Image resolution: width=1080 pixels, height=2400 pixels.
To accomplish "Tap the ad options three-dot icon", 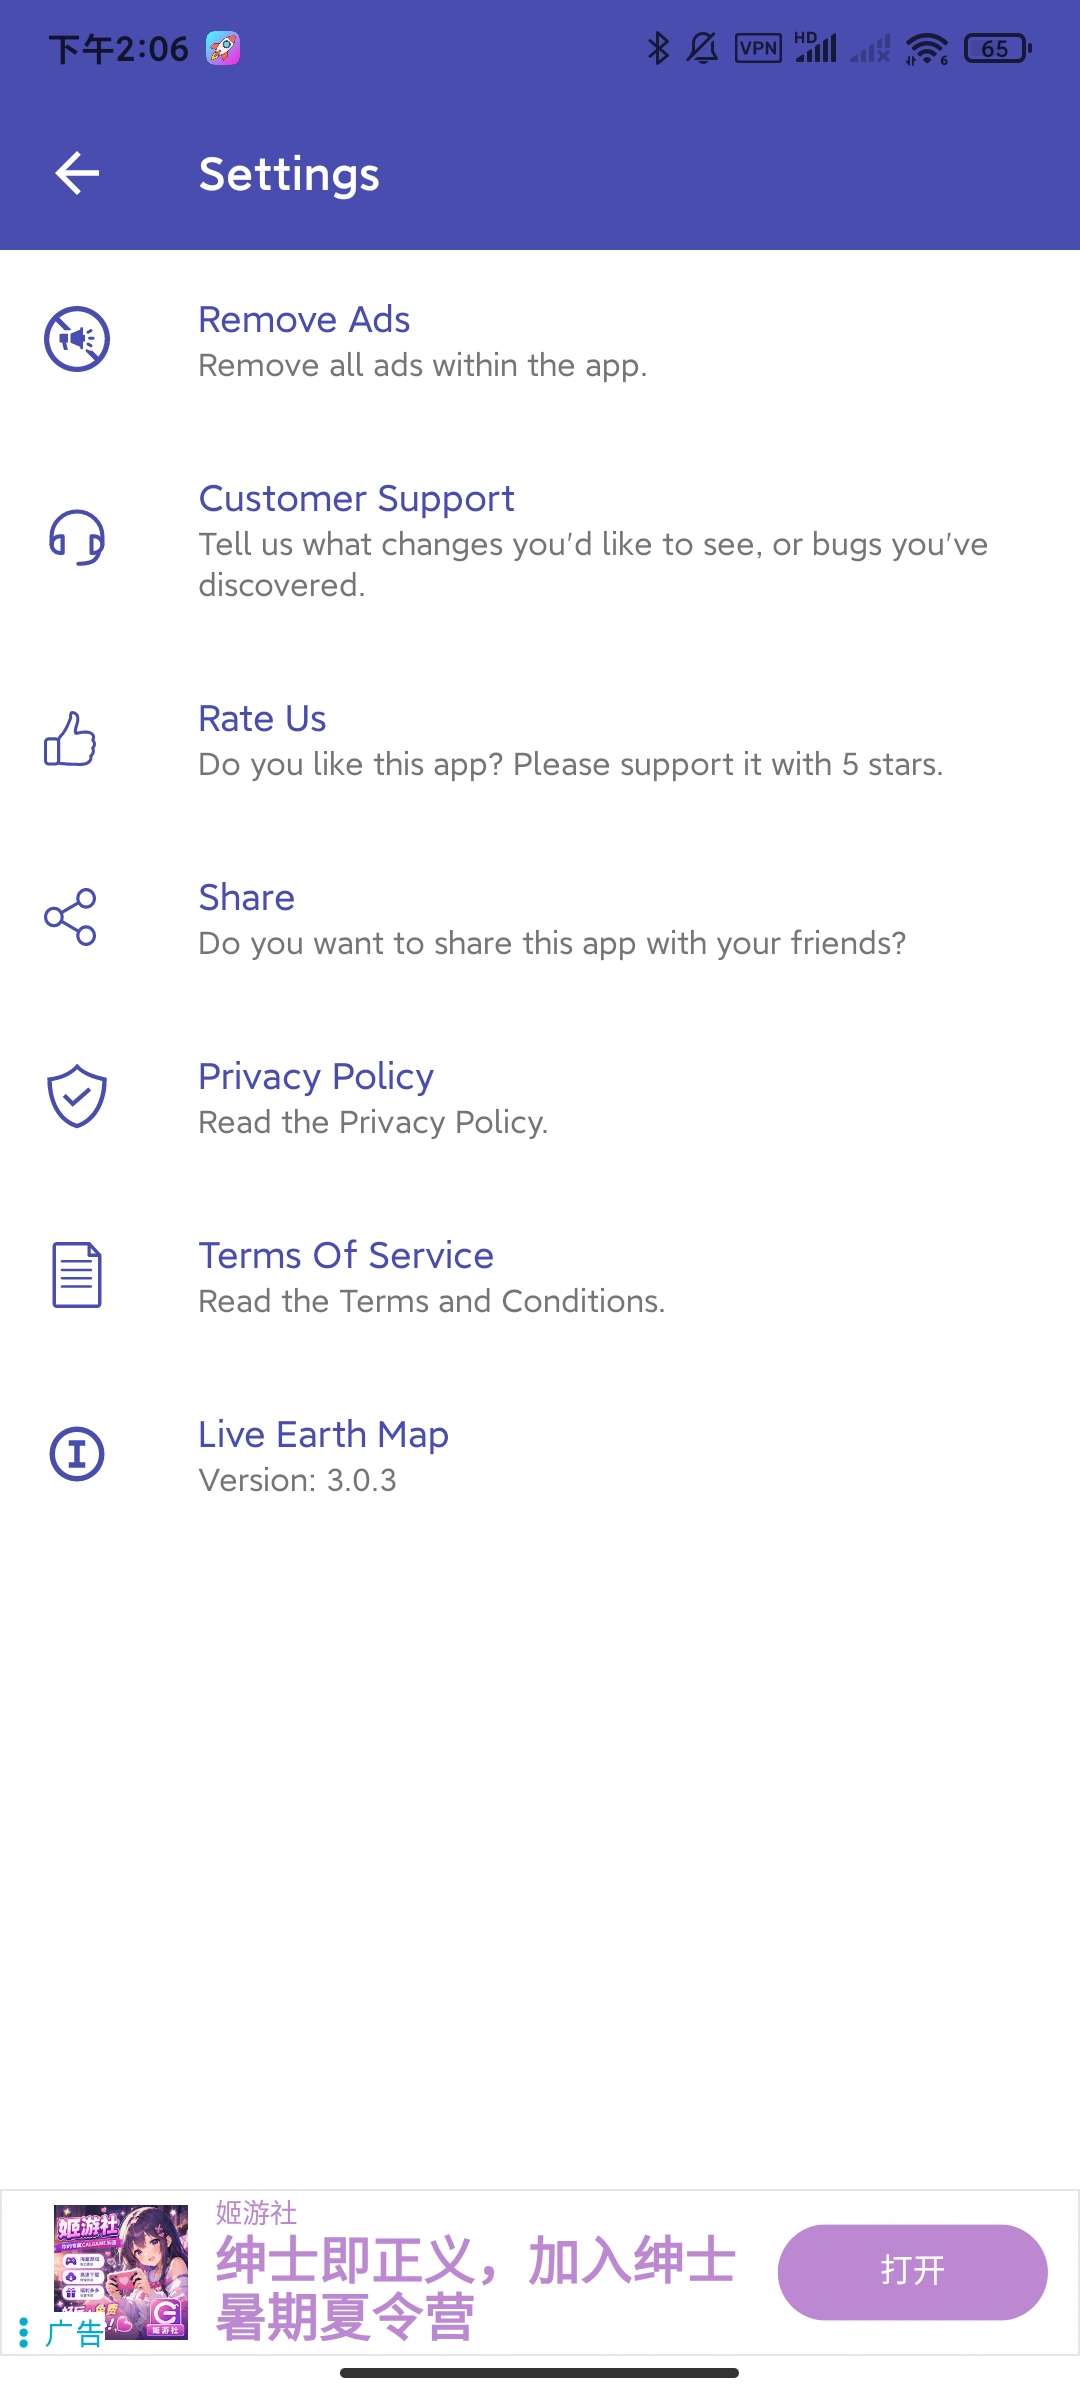I will [23, 2332].
